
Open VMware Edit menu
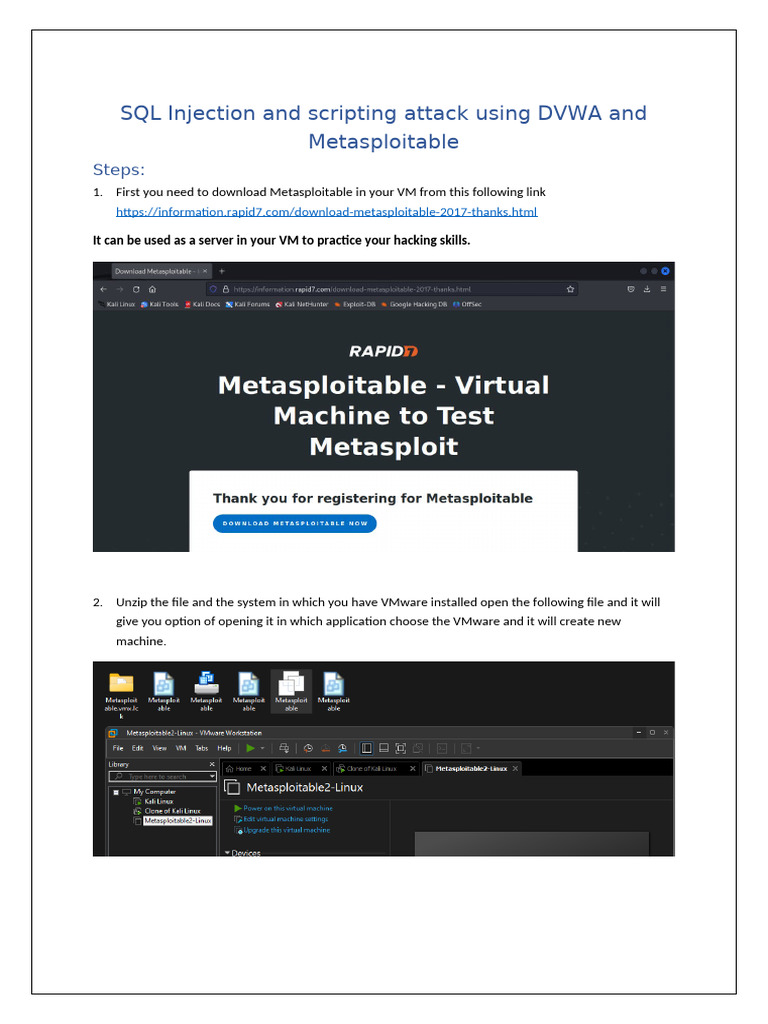click(138, 748)
